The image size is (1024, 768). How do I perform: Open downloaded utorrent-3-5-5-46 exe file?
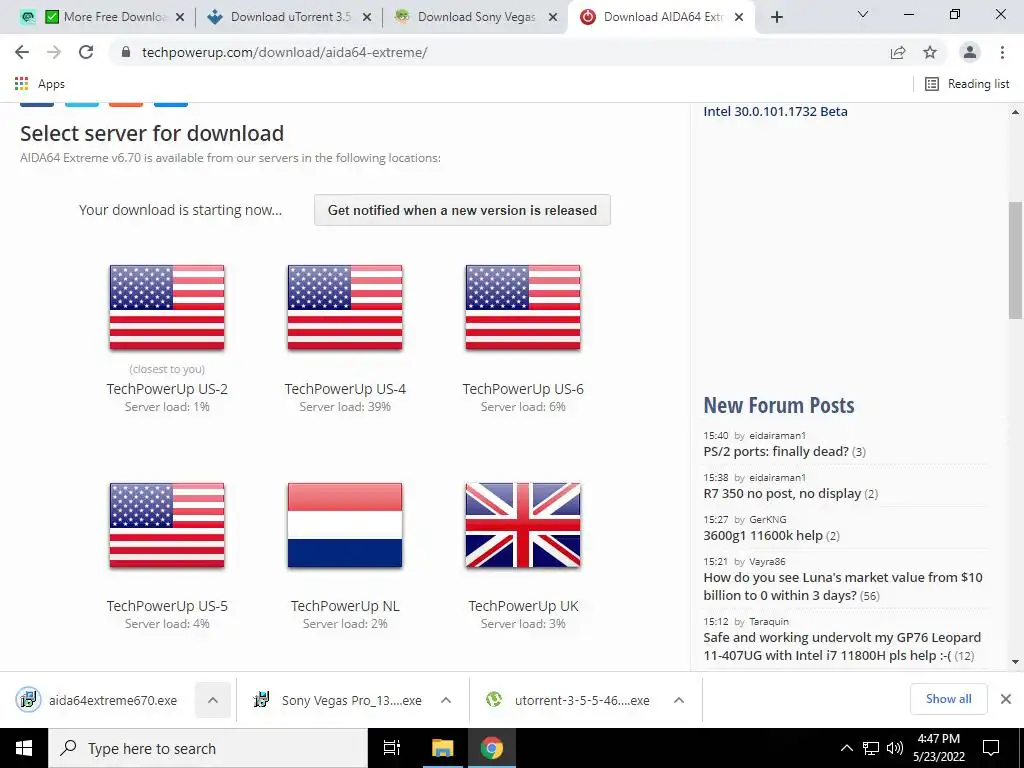point(582,700)
